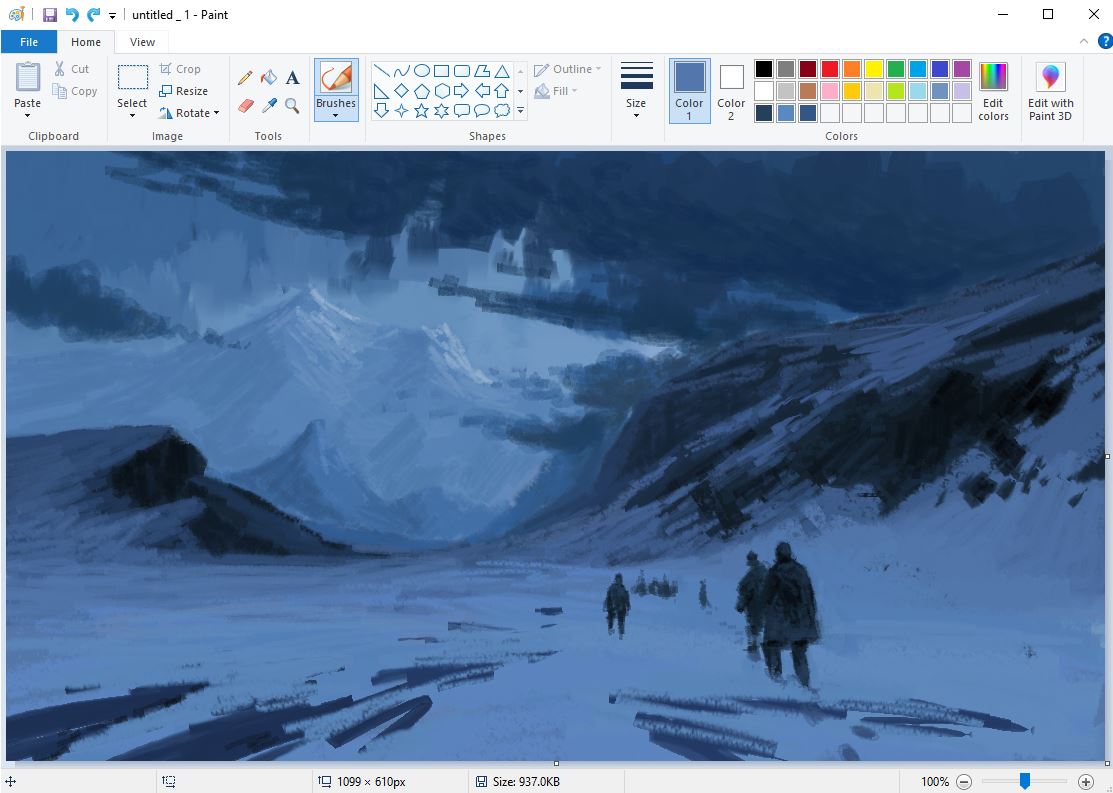Click the large figure in the painting

(788, 614)
